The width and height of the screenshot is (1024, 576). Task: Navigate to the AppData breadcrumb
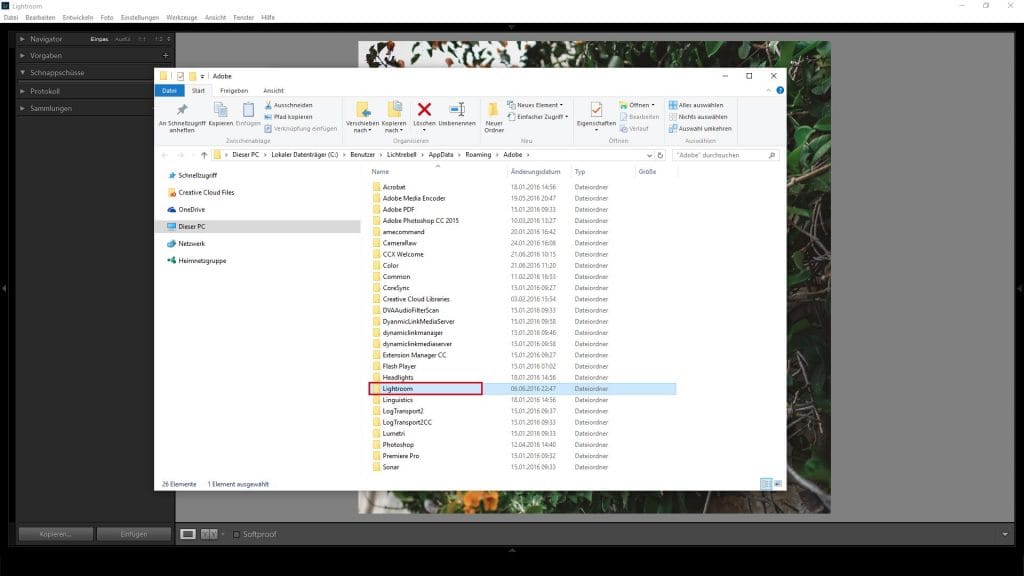441,155
